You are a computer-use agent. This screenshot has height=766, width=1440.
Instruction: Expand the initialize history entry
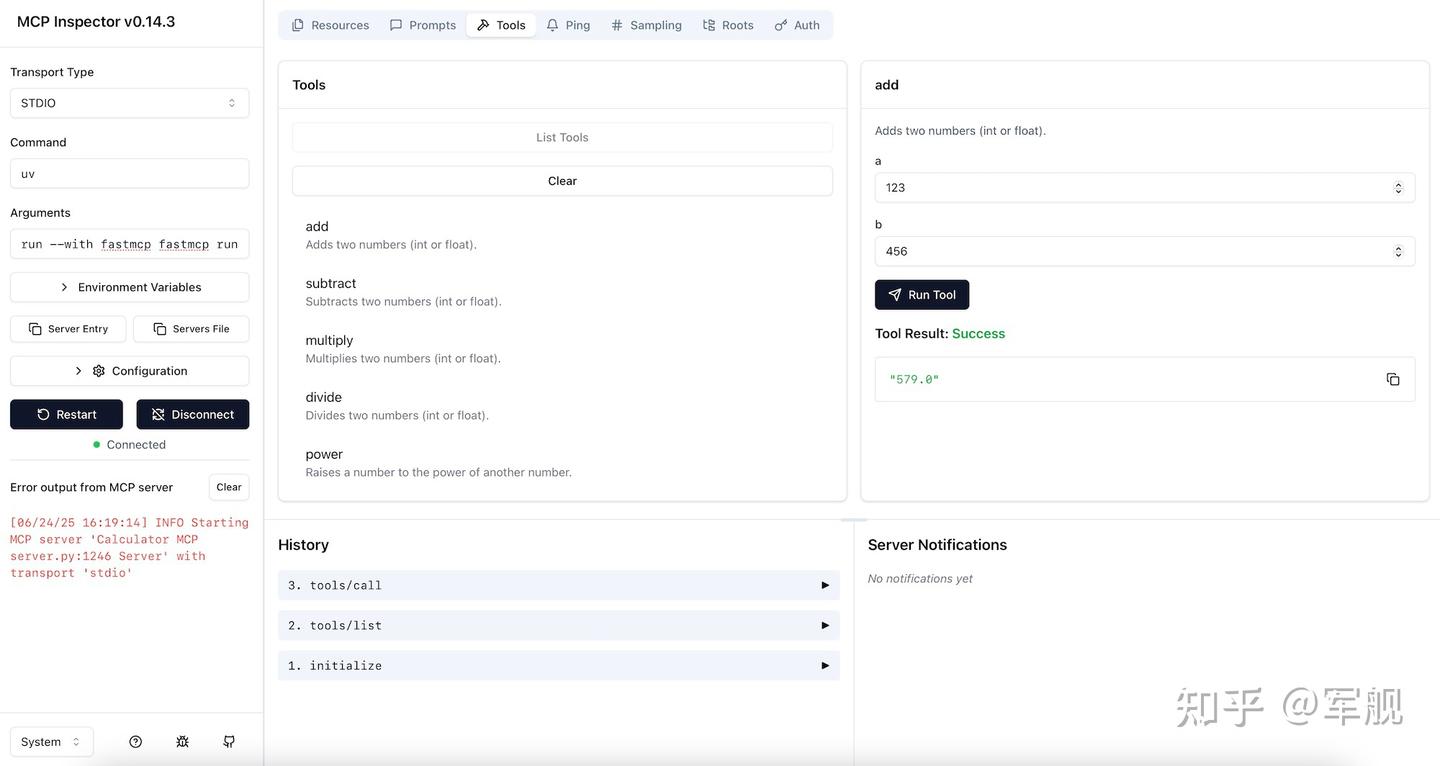(558, 665)
